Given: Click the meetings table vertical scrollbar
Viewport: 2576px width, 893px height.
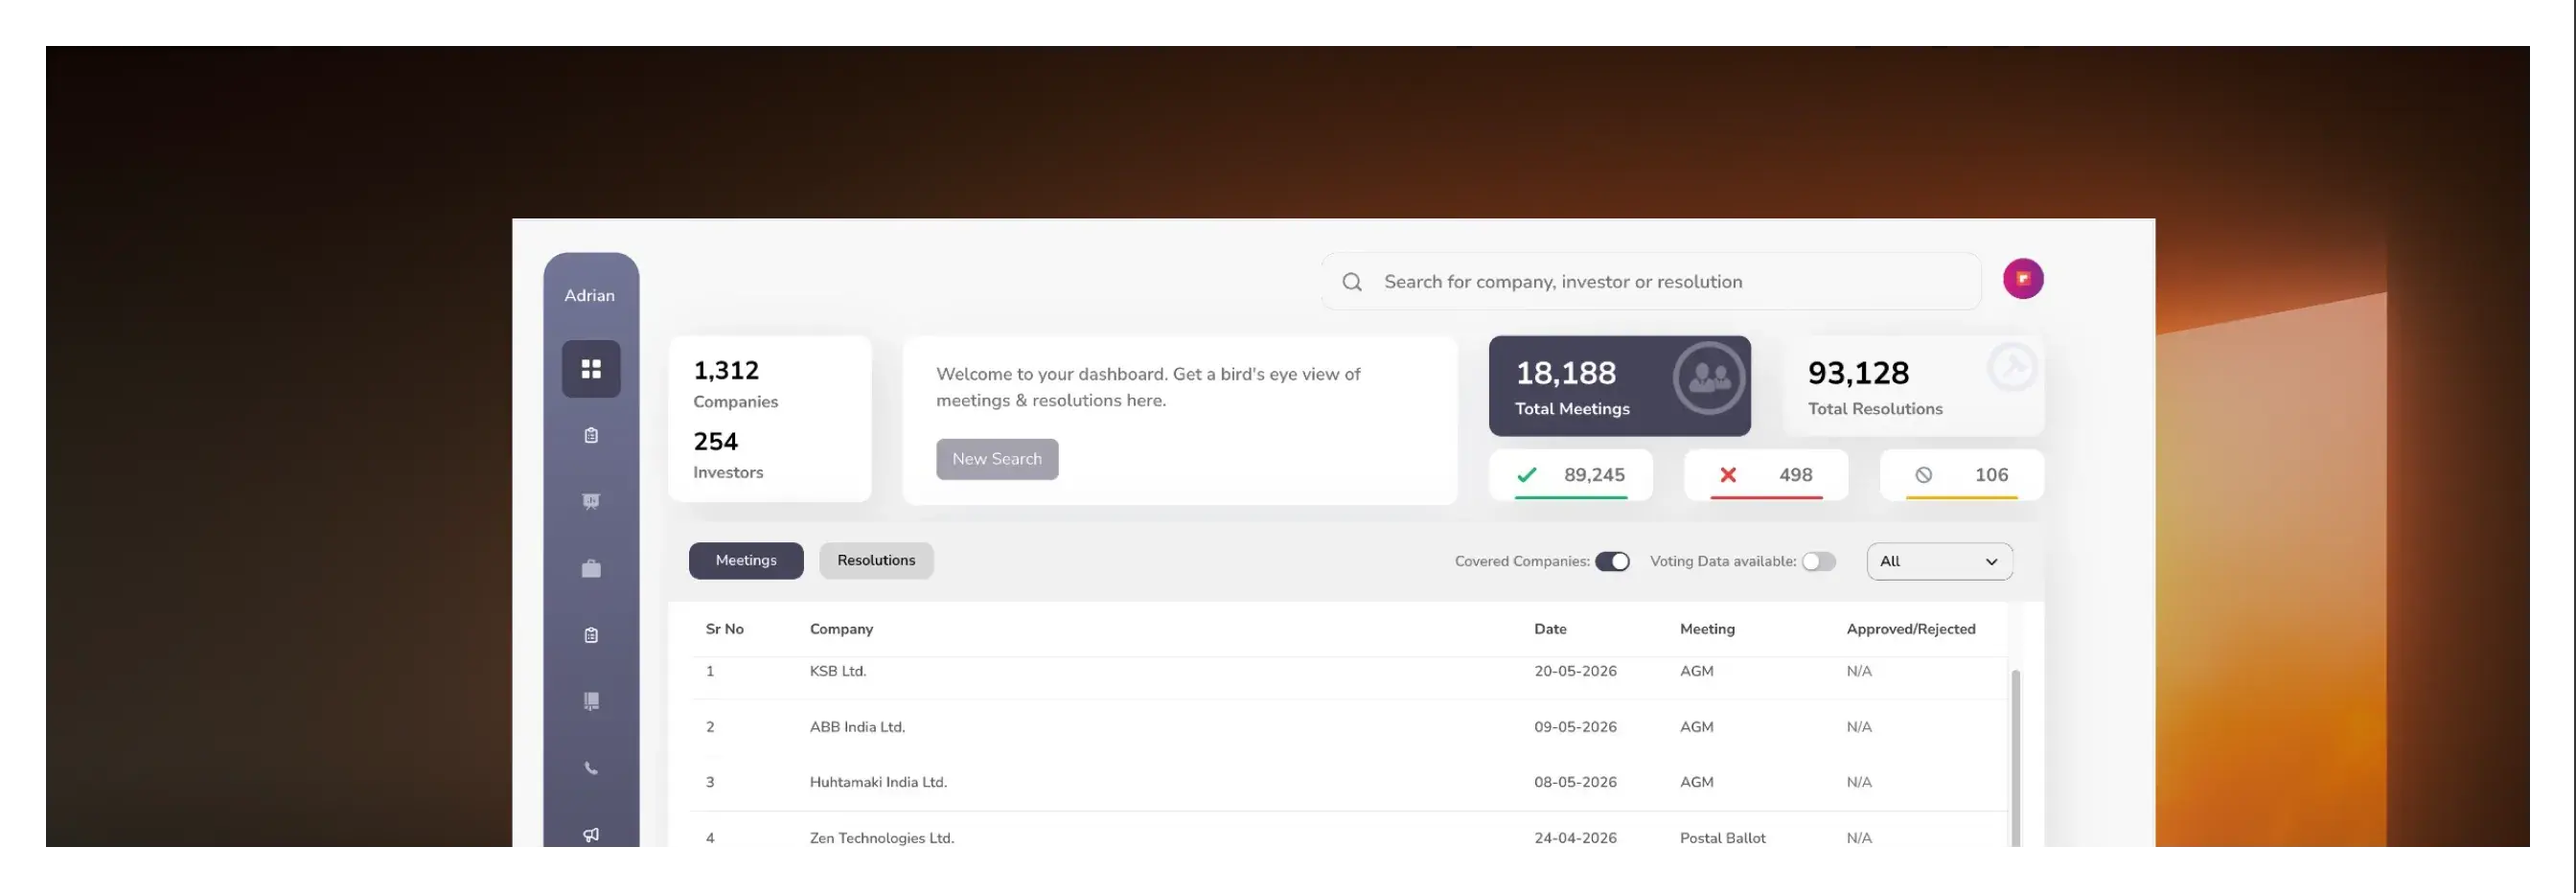Looking at the screenshot, I should [2015, 757].
